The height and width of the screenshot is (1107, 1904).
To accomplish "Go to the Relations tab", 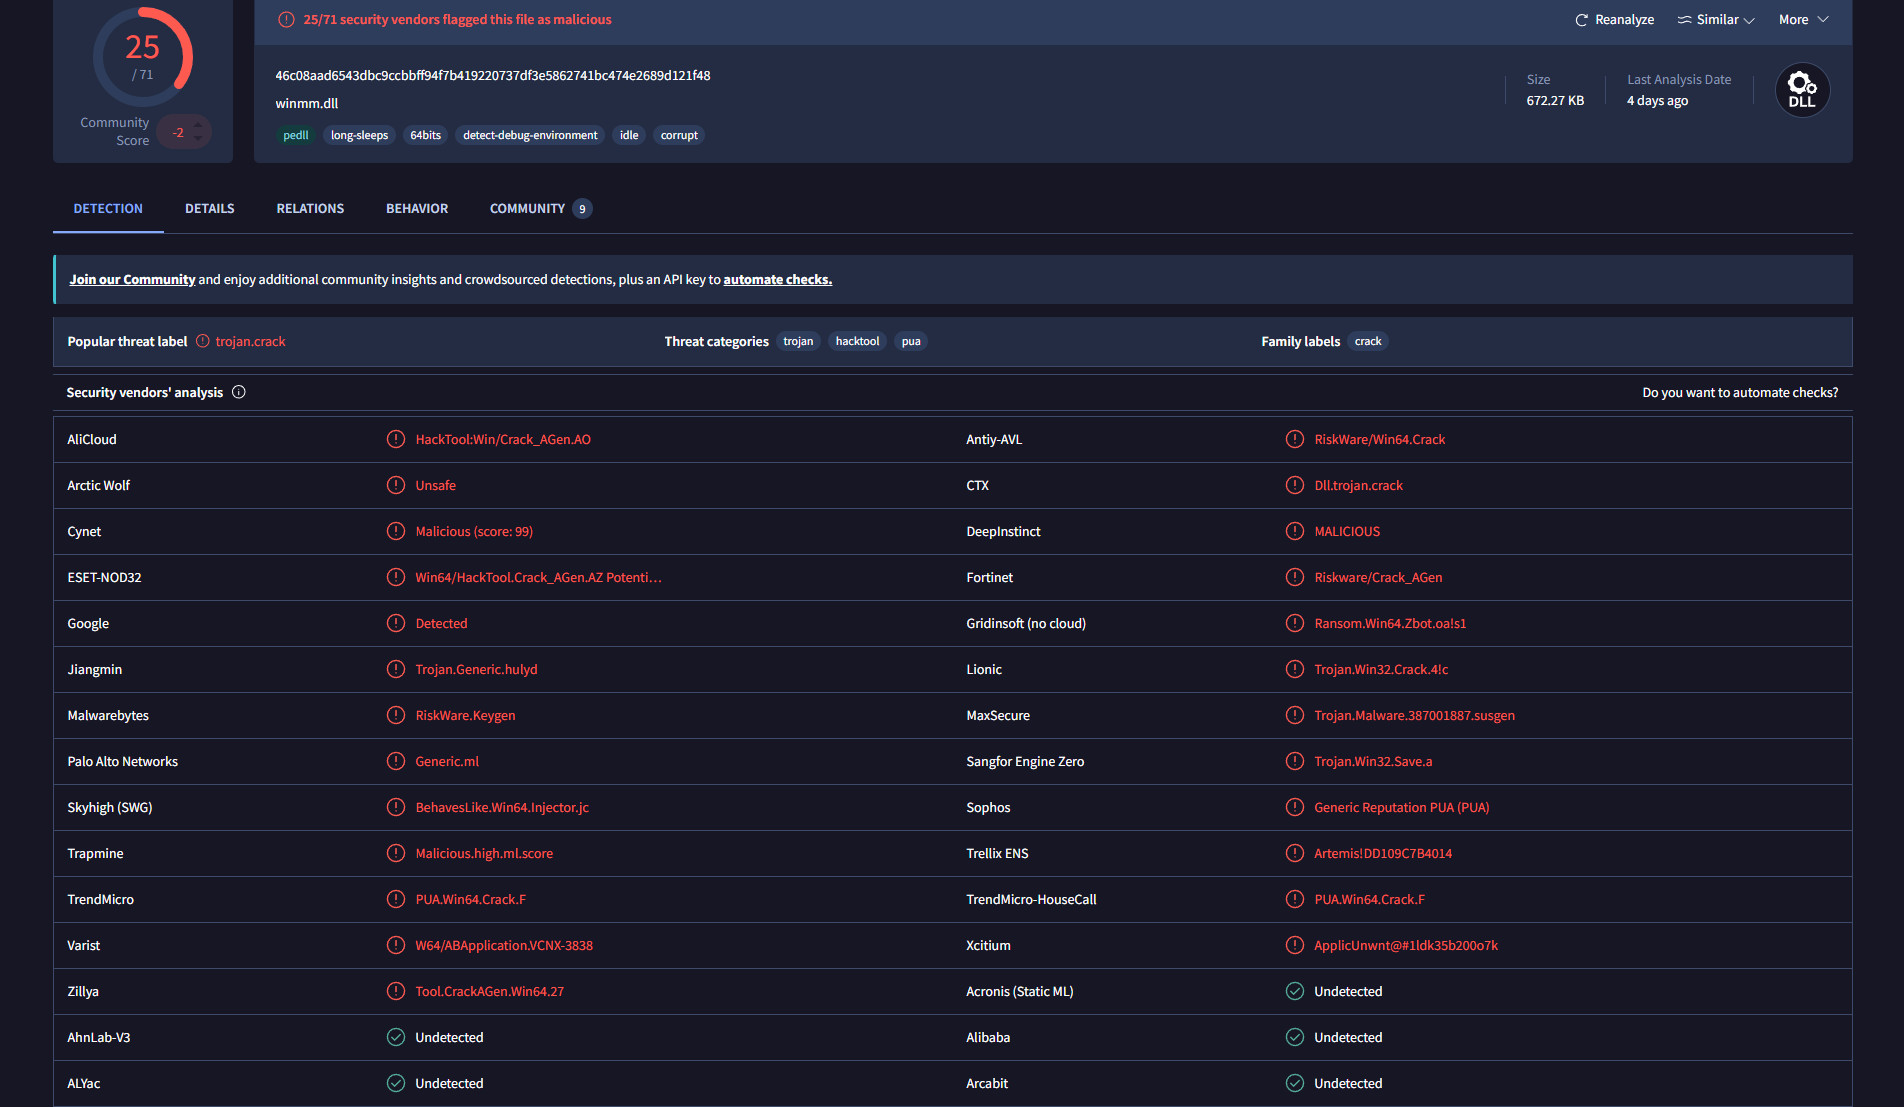I will coord(310,208).
